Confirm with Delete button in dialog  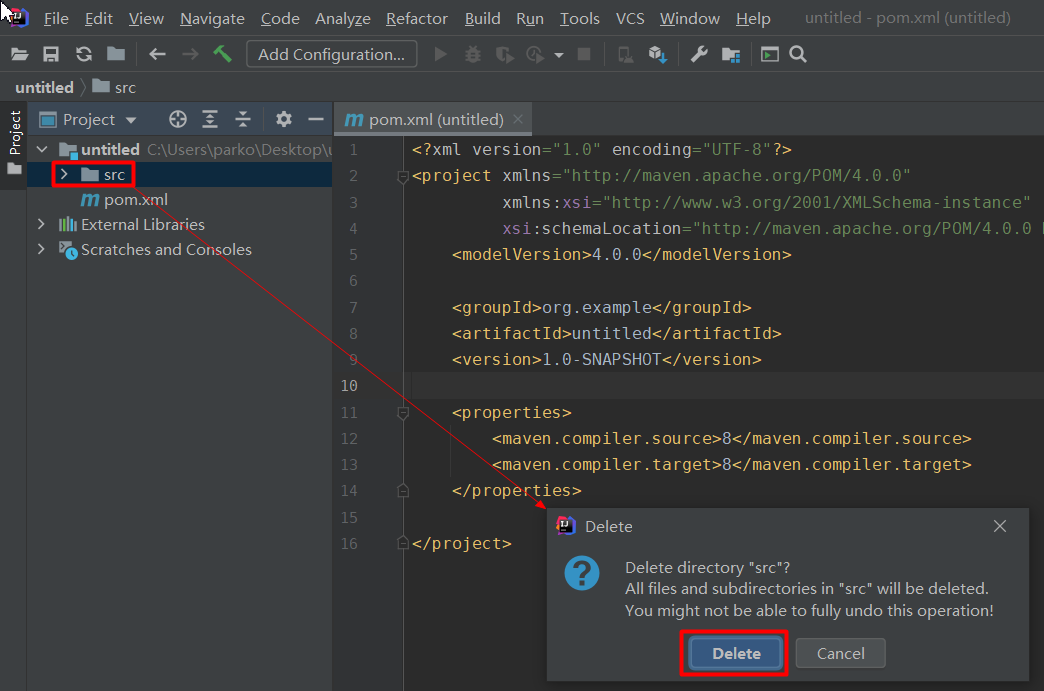click(736, 653)
